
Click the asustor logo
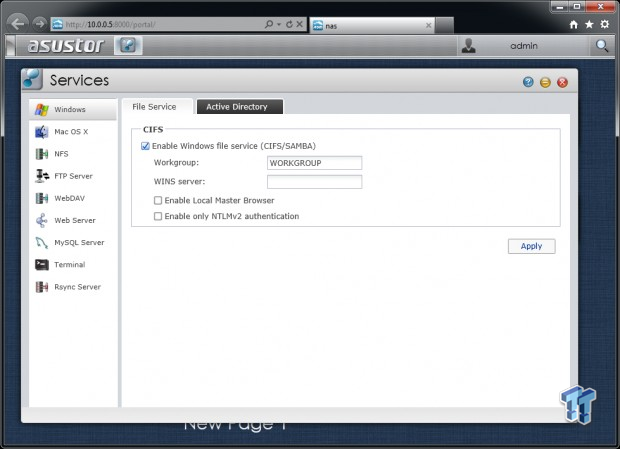coord(66,45)
